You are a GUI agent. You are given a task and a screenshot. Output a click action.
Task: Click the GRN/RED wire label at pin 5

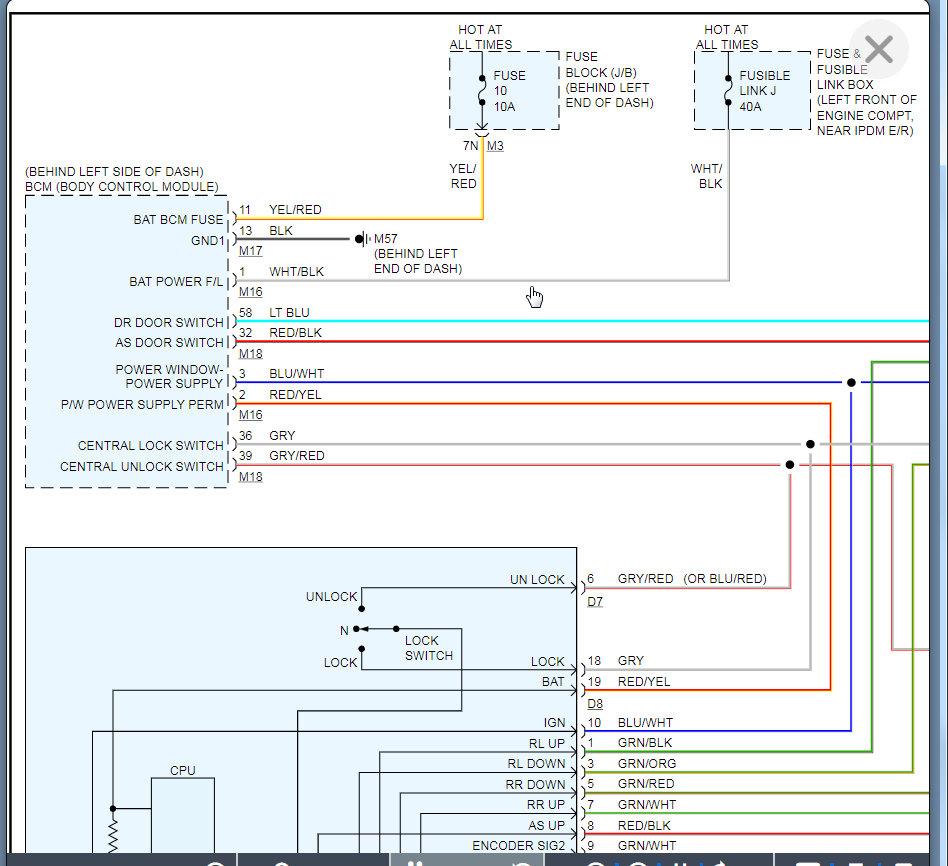(646, 784)
